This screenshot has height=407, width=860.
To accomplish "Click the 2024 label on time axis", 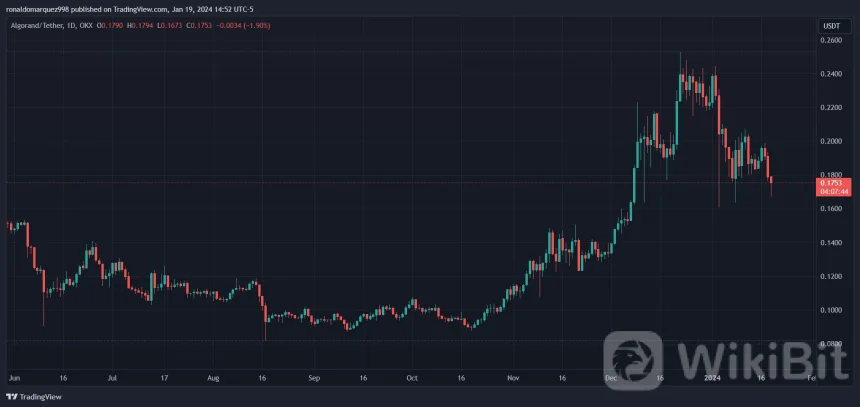I will (x=712, y=380).
